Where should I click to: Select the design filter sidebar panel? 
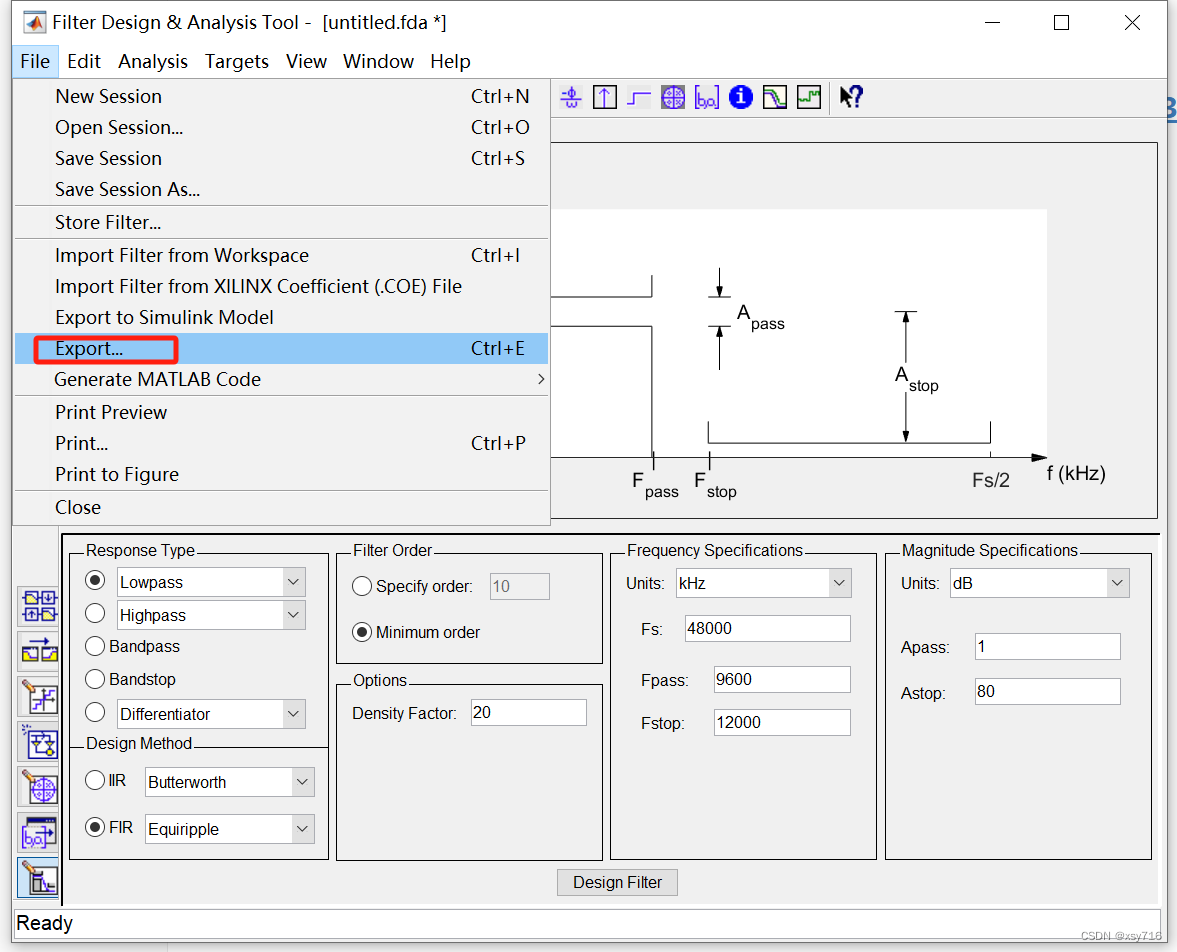click(39, 878)
